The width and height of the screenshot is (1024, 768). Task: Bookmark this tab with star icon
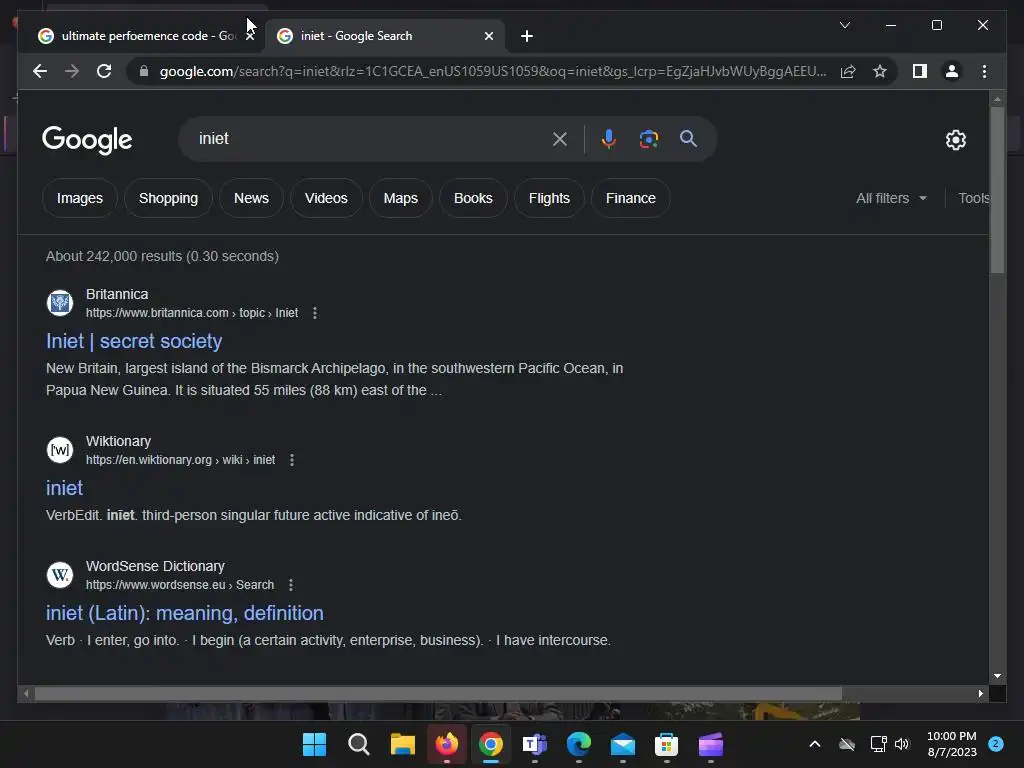[880, 71]
